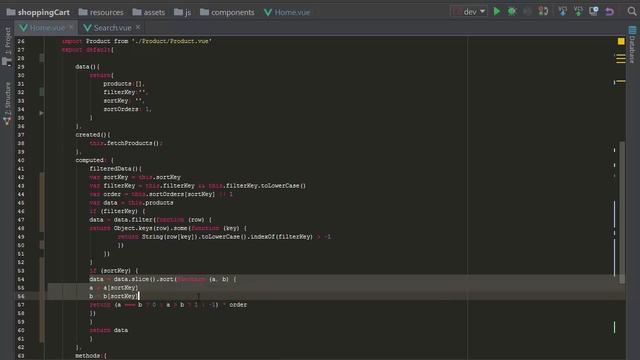The width and height of the screenshot is (640, 360).
Task: Update project via blue VCS arrow icon
Action: (562, 11)
